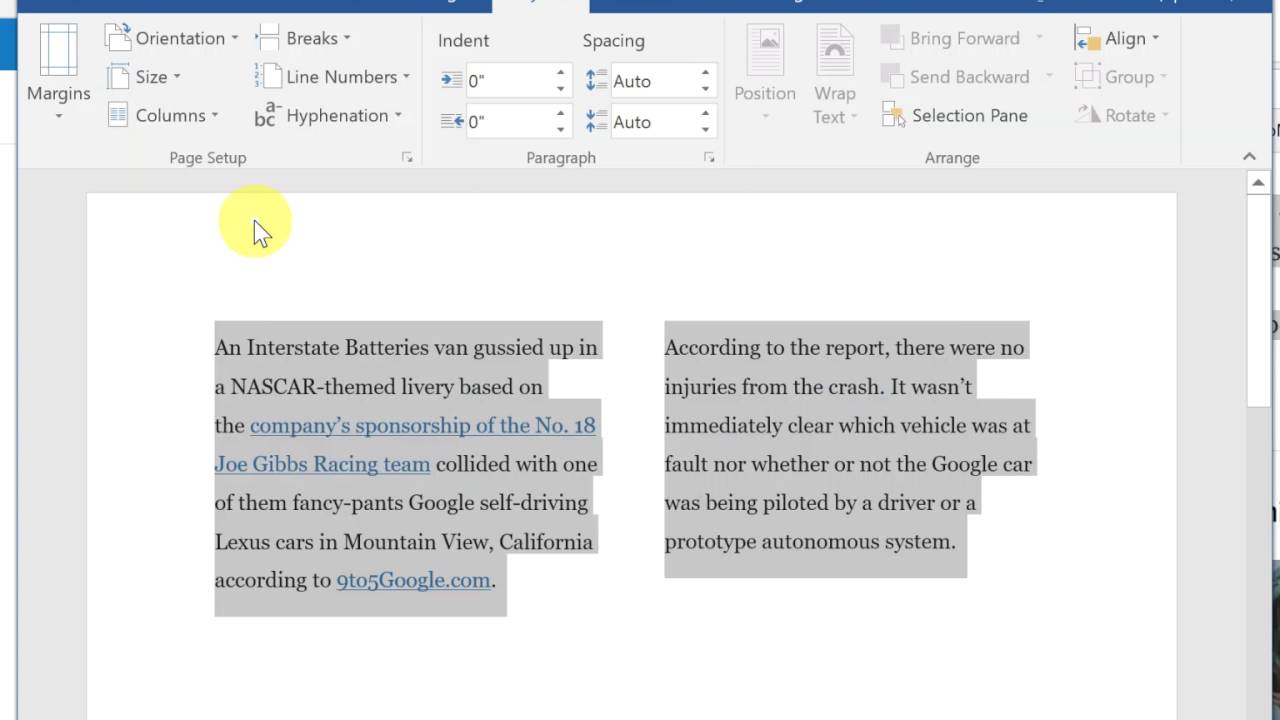Viewport: 1280px width, 720px height.
Task: Click the spacing before icon
Action: [597, 81]
